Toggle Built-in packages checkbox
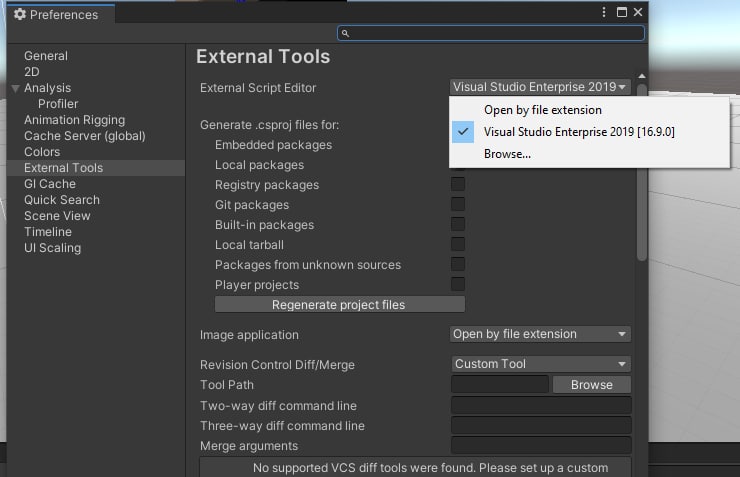The width and height of the screenshot is (740, 477). tap(458, 224)
